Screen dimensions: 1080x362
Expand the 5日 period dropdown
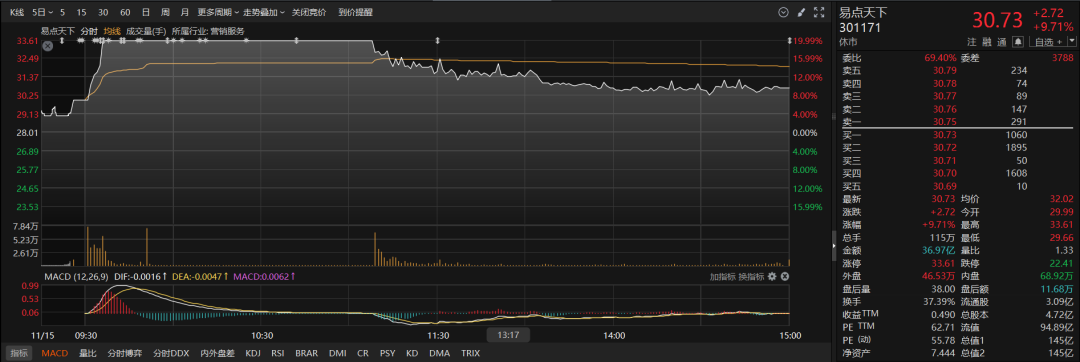43,12
